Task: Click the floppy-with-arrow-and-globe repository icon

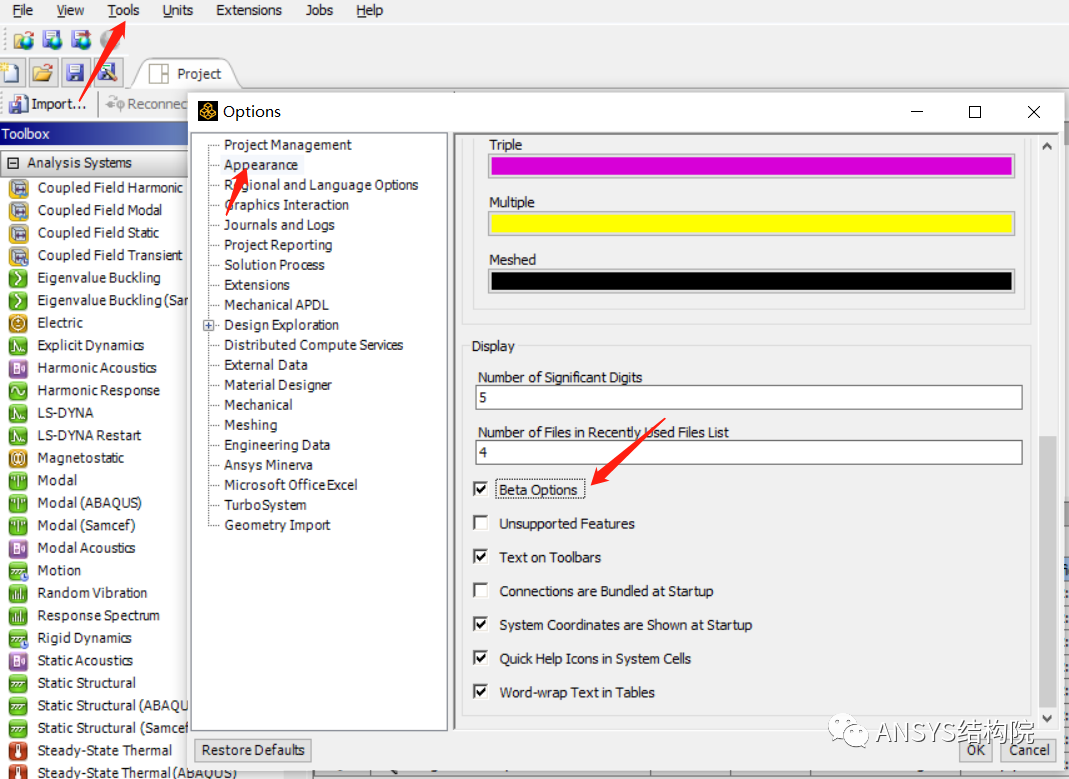Action: [81, 40]
